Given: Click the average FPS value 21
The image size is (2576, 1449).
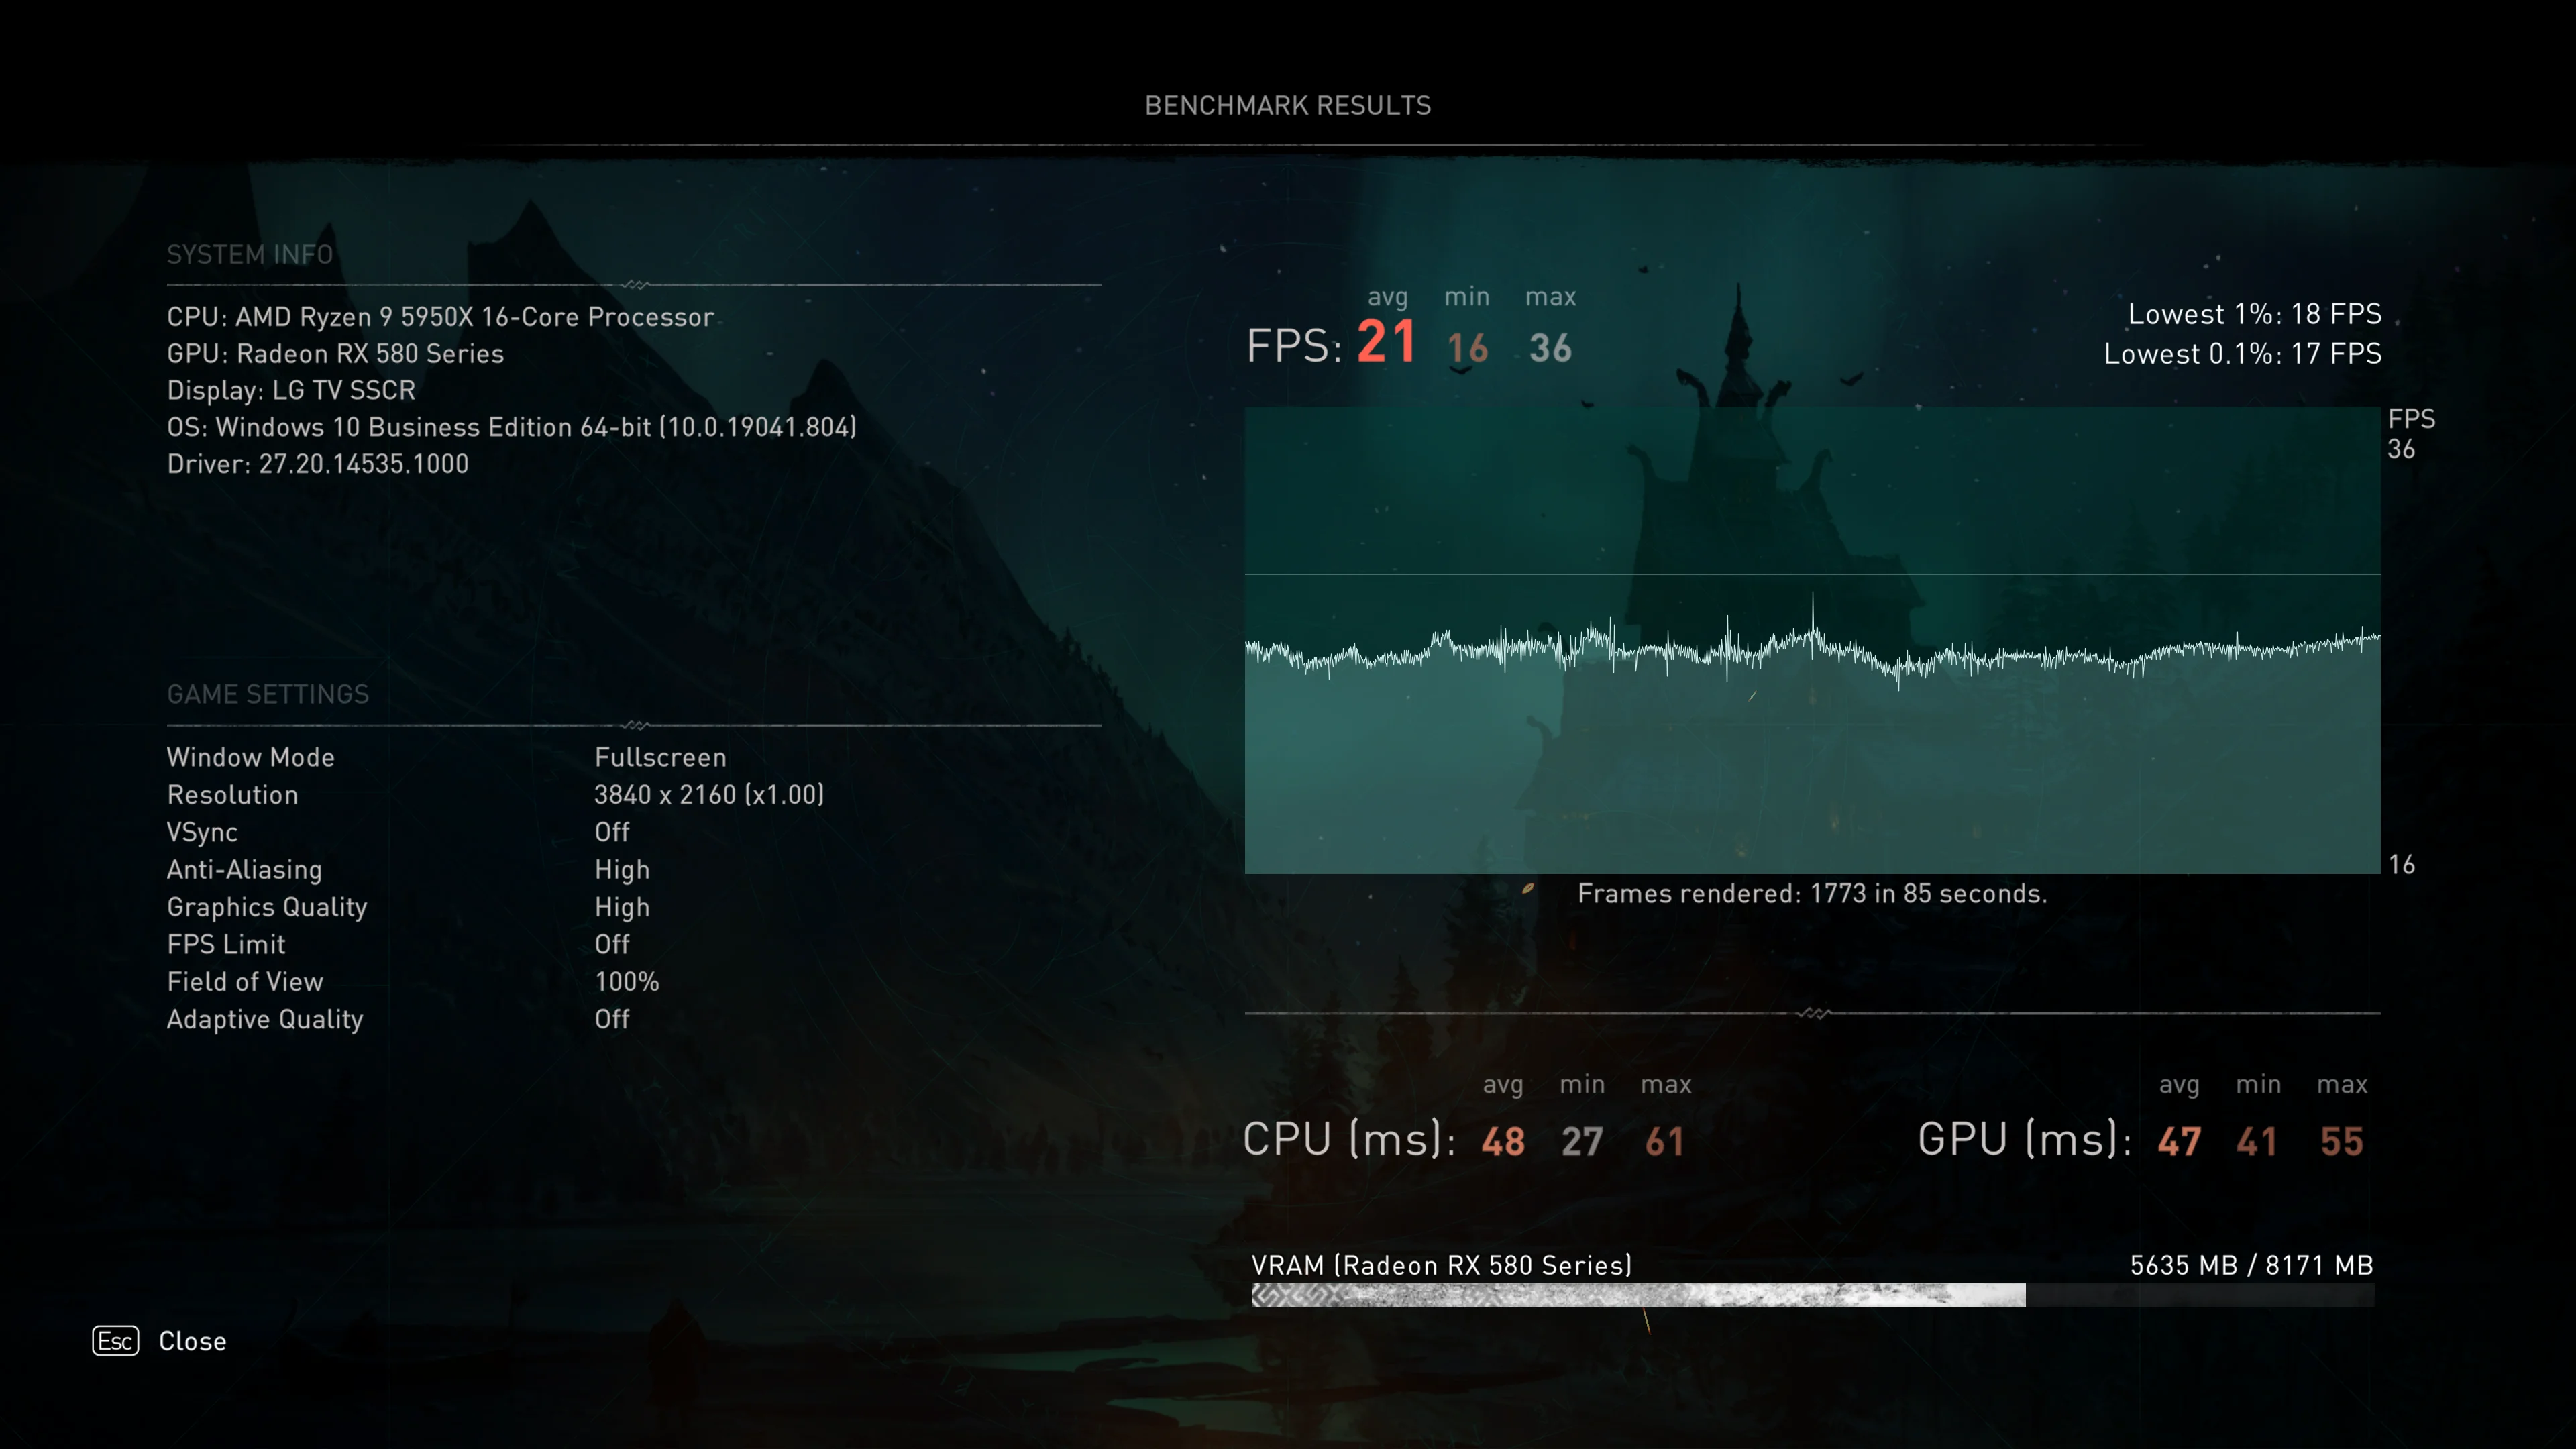Looking at the screenshot, I should [1387, 342].
